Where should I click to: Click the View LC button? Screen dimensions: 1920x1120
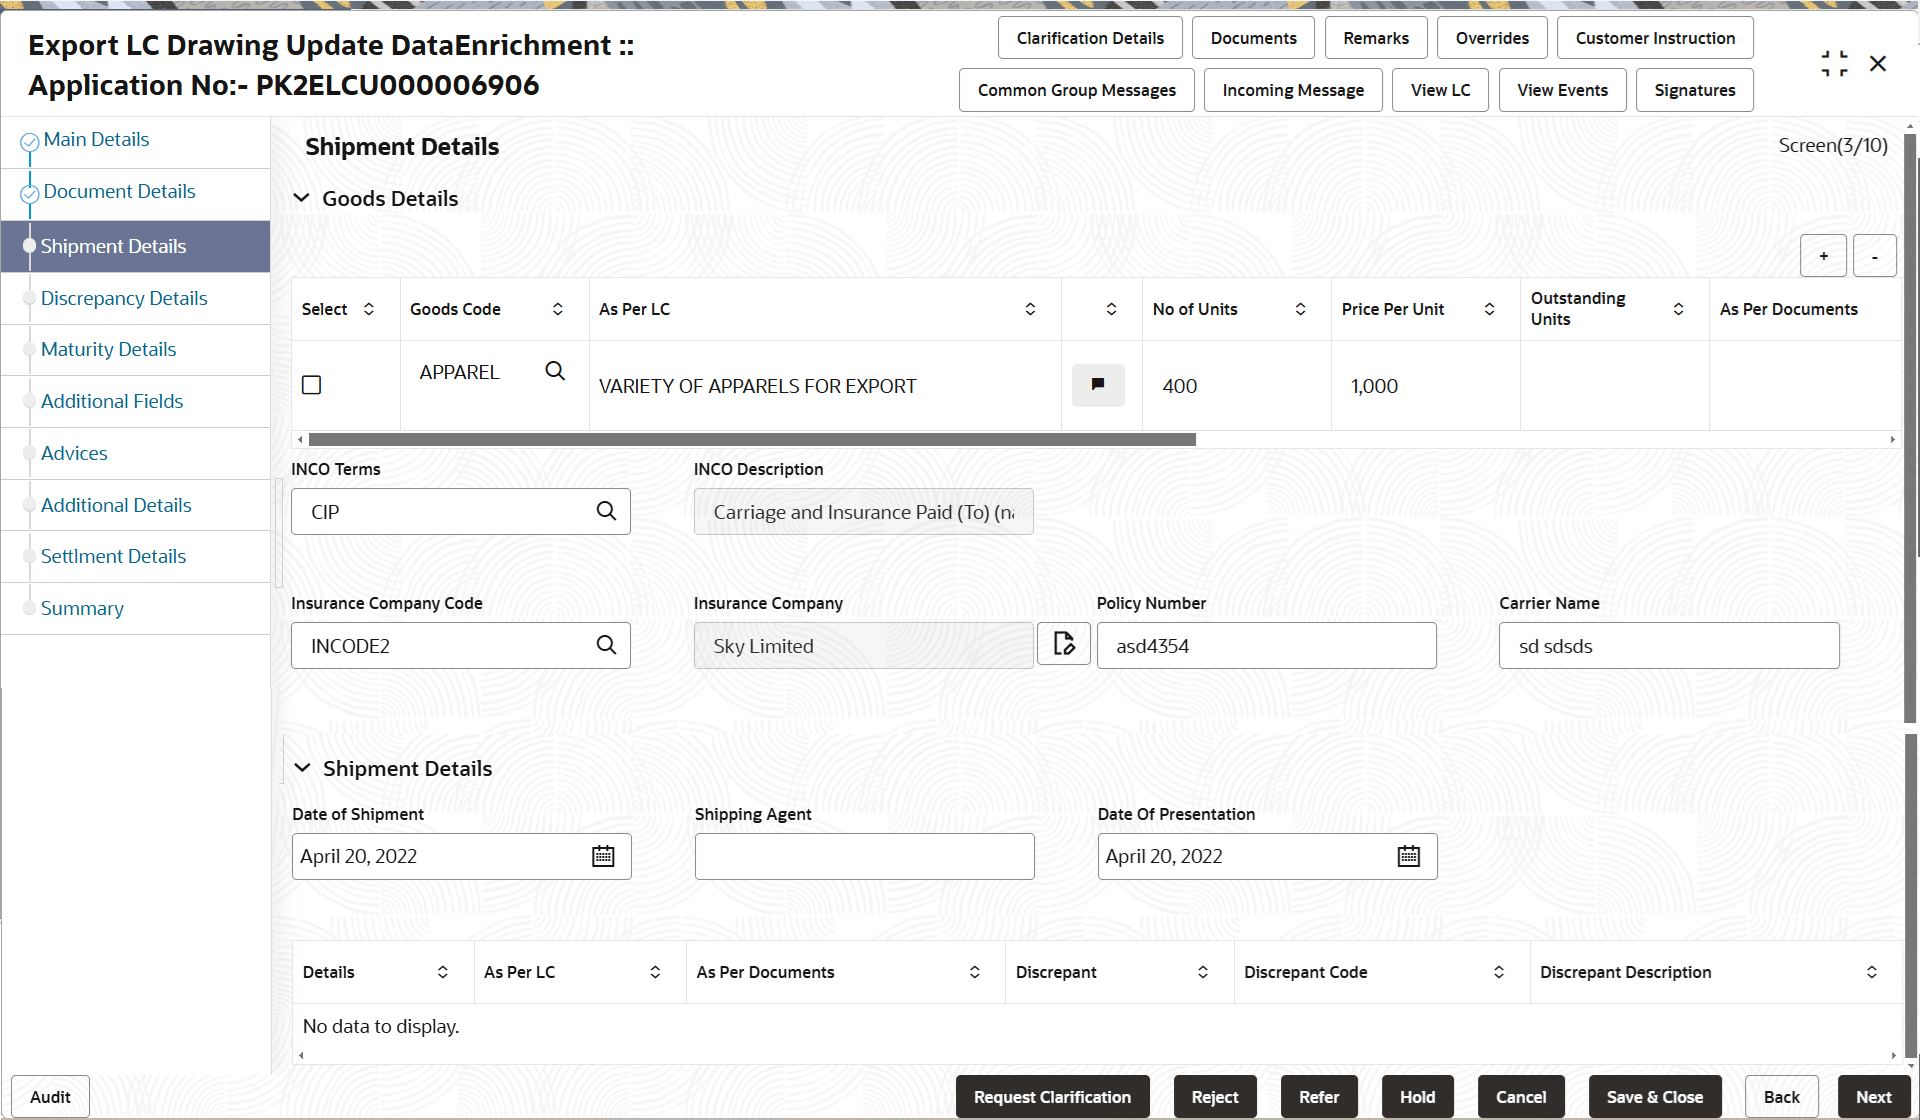click(1440, 89)
